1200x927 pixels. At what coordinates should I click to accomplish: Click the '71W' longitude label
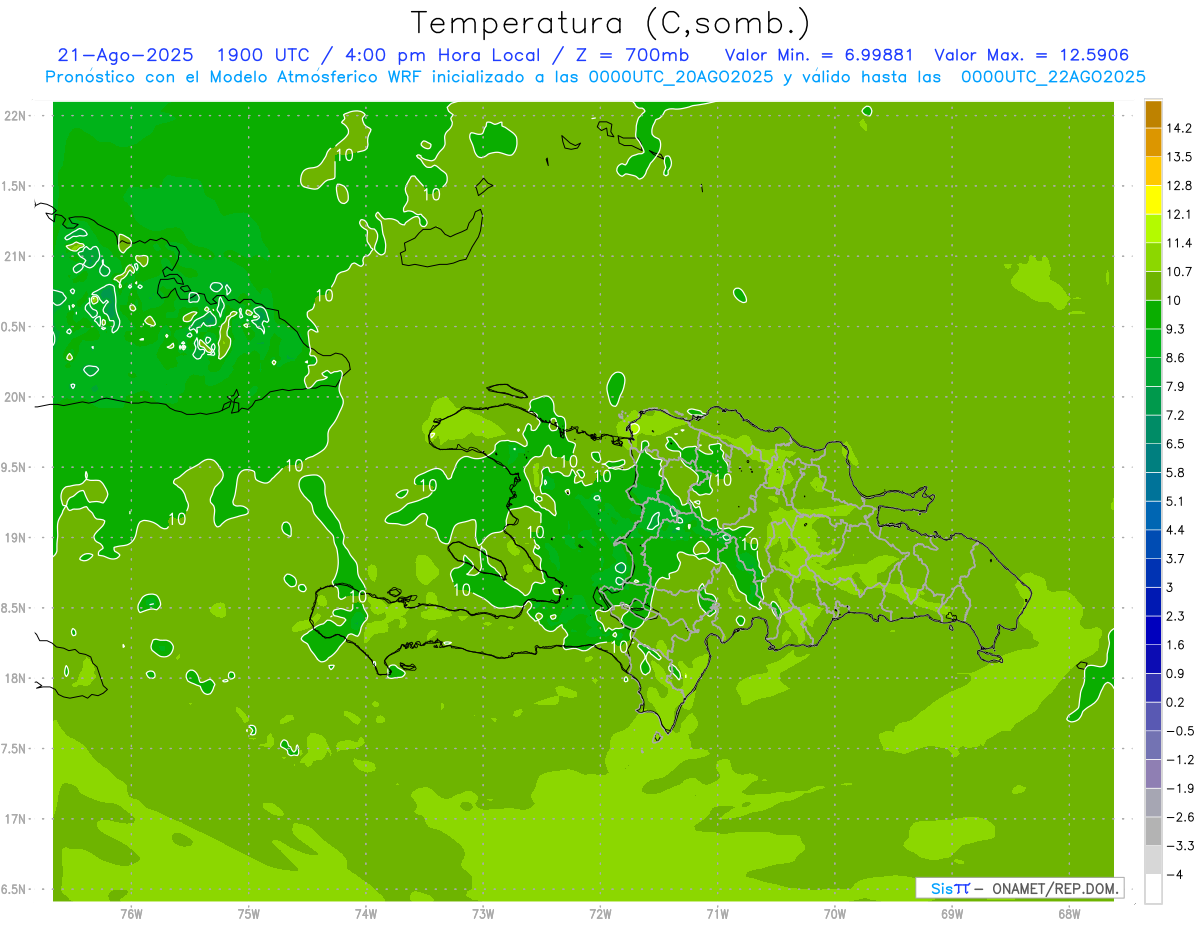(x=717, y=914)
